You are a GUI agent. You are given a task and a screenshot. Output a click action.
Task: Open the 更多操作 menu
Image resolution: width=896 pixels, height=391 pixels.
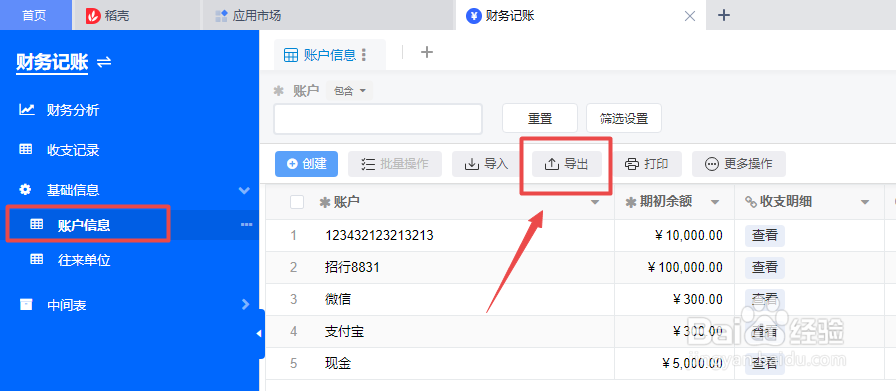click(x=738, y=164)
